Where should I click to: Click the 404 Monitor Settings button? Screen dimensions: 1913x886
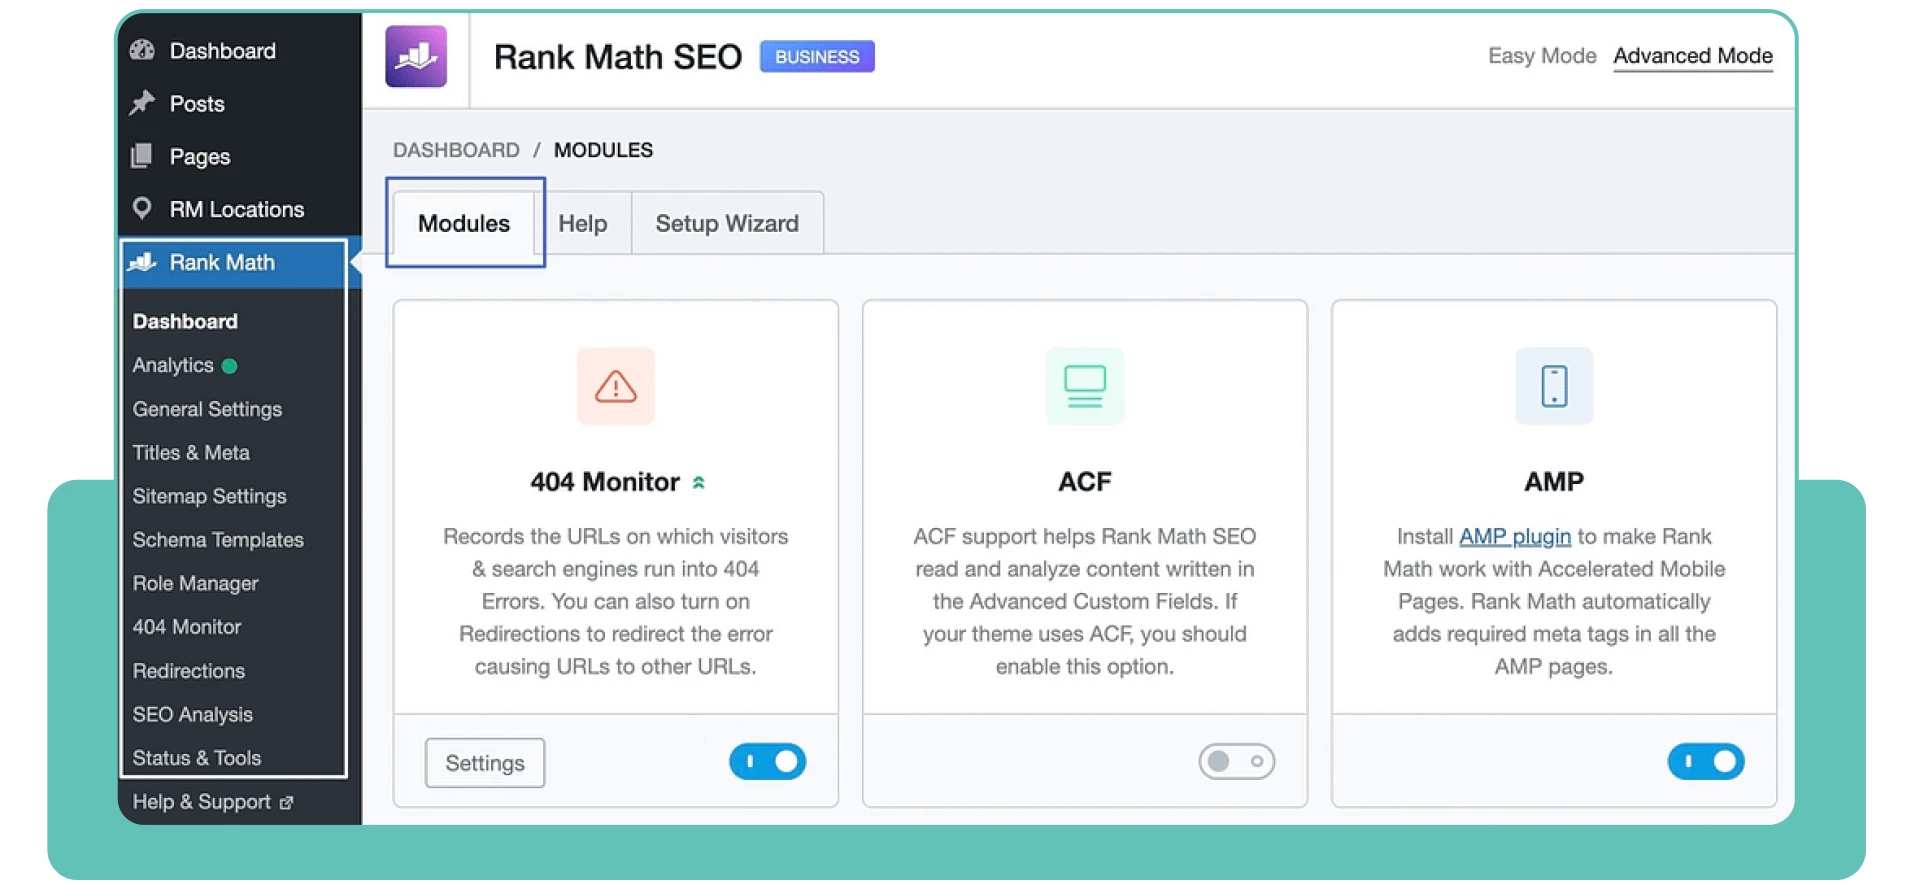485,763
